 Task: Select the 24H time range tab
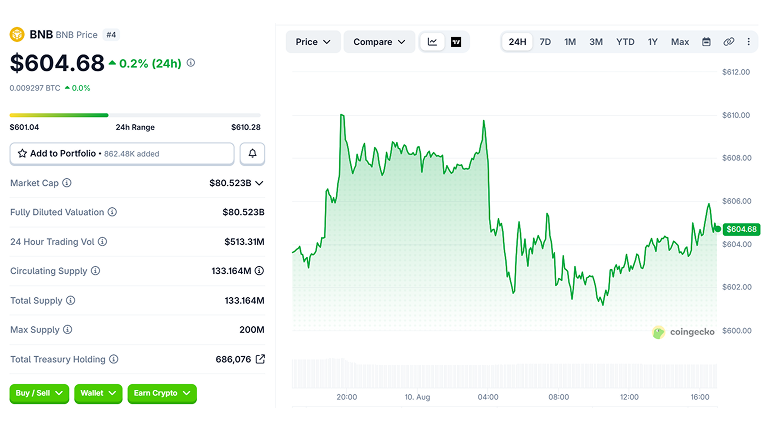pyautogui.click(x=517, y=42)
